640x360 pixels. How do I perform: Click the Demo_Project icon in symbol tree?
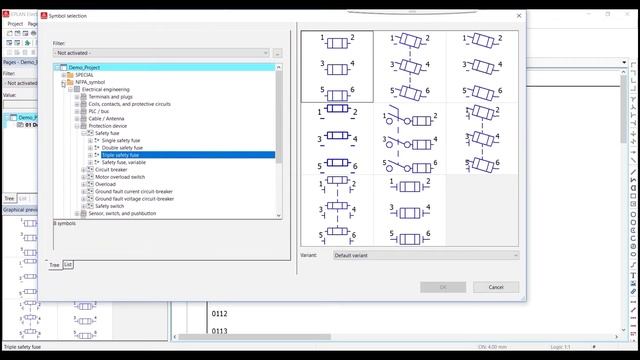point(64,67)
